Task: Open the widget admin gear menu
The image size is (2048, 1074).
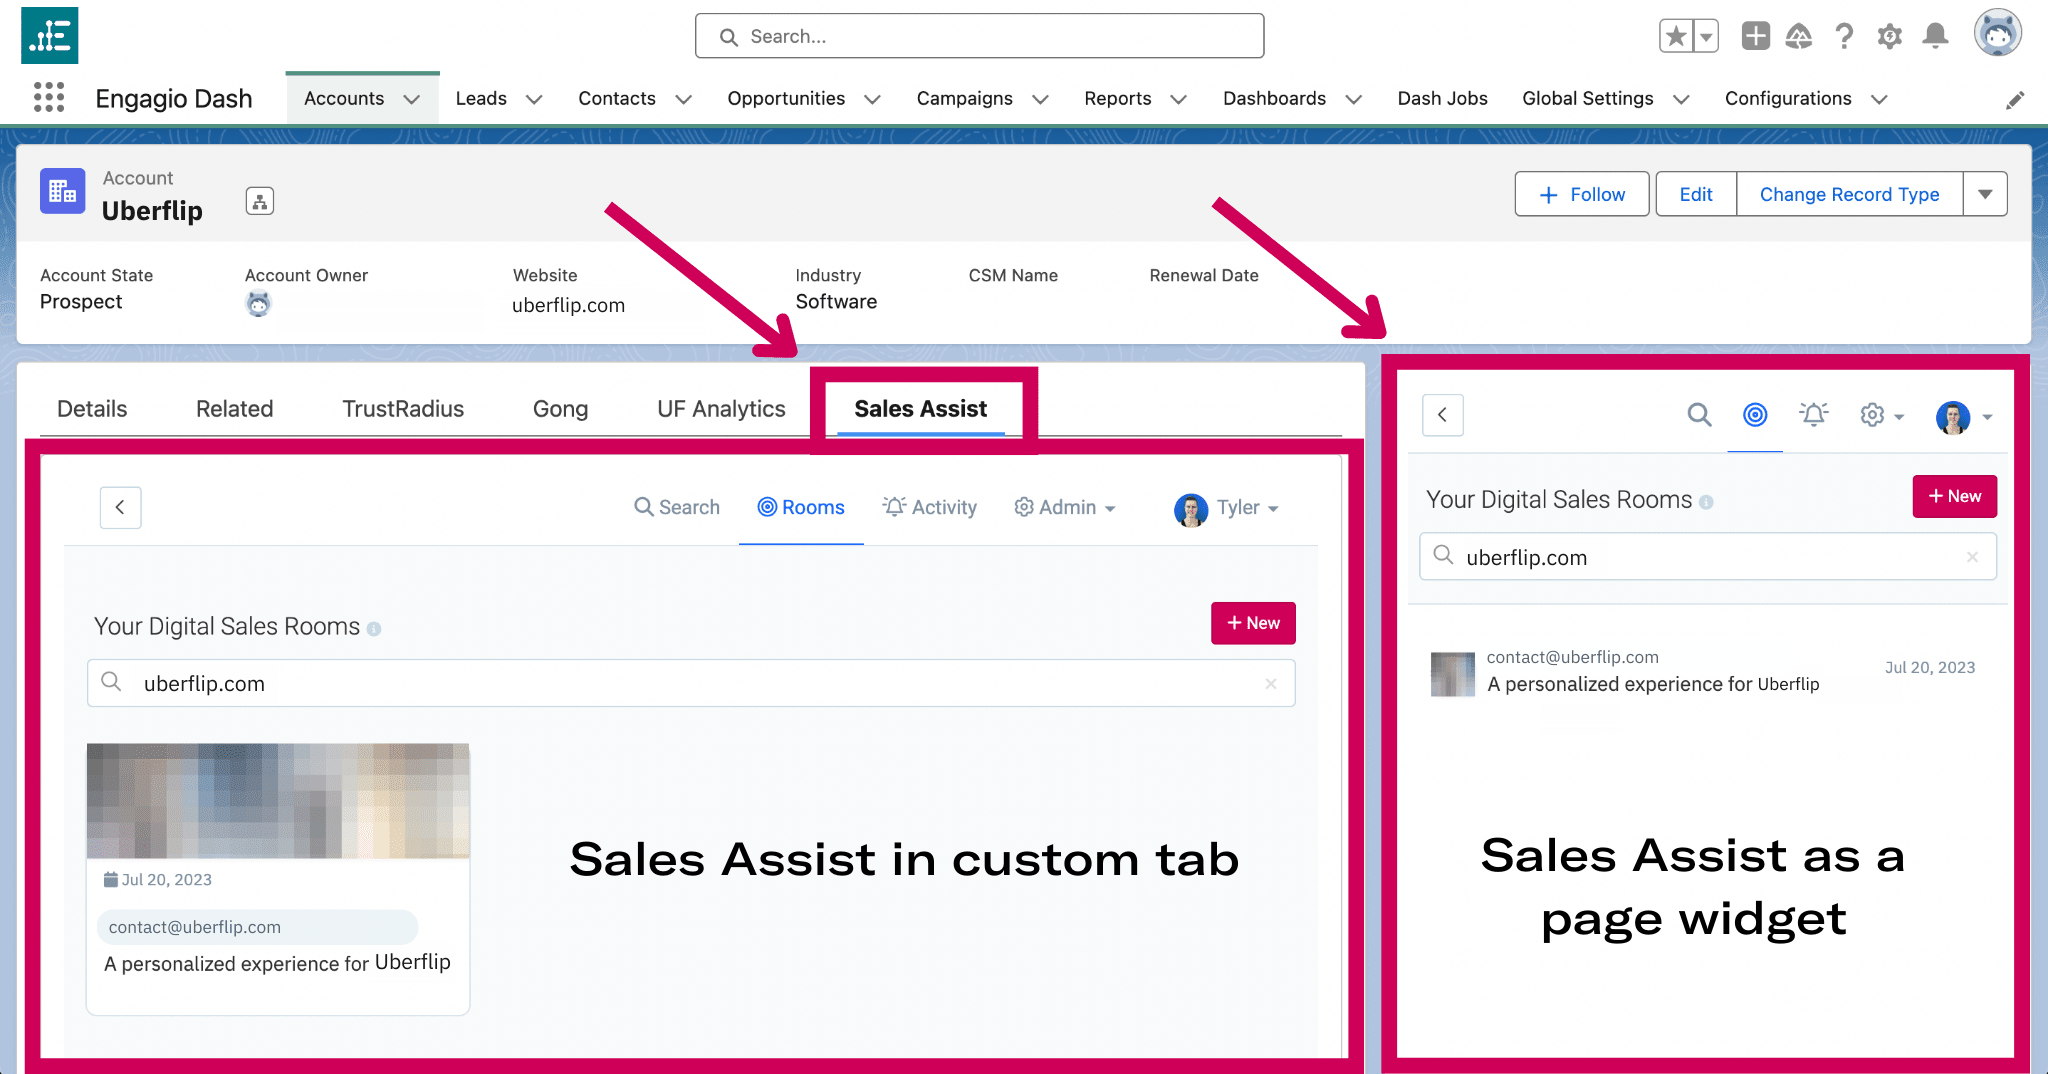Action: coord(1881,415)
